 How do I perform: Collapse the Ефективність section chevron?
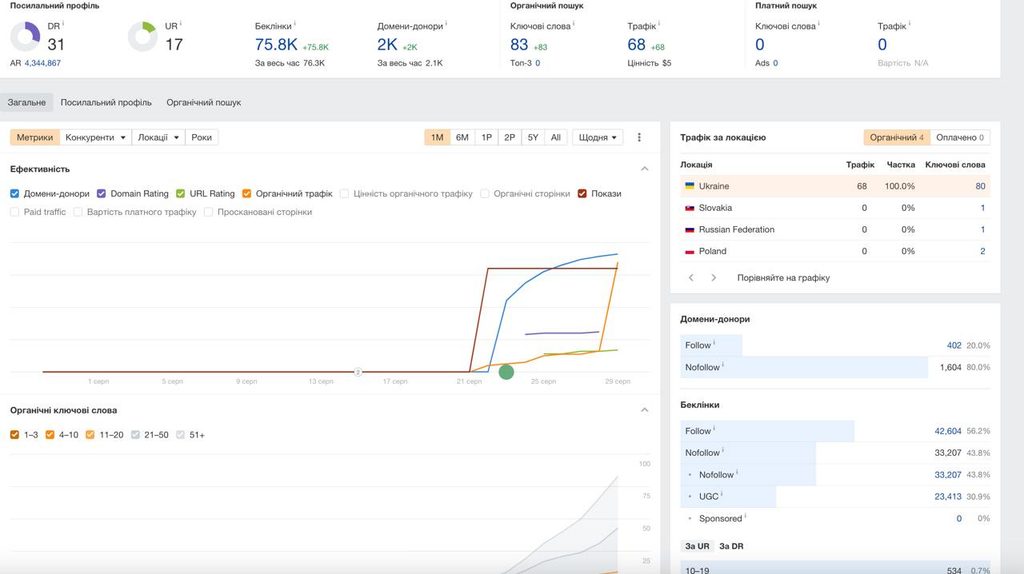(x=645, y=168)
